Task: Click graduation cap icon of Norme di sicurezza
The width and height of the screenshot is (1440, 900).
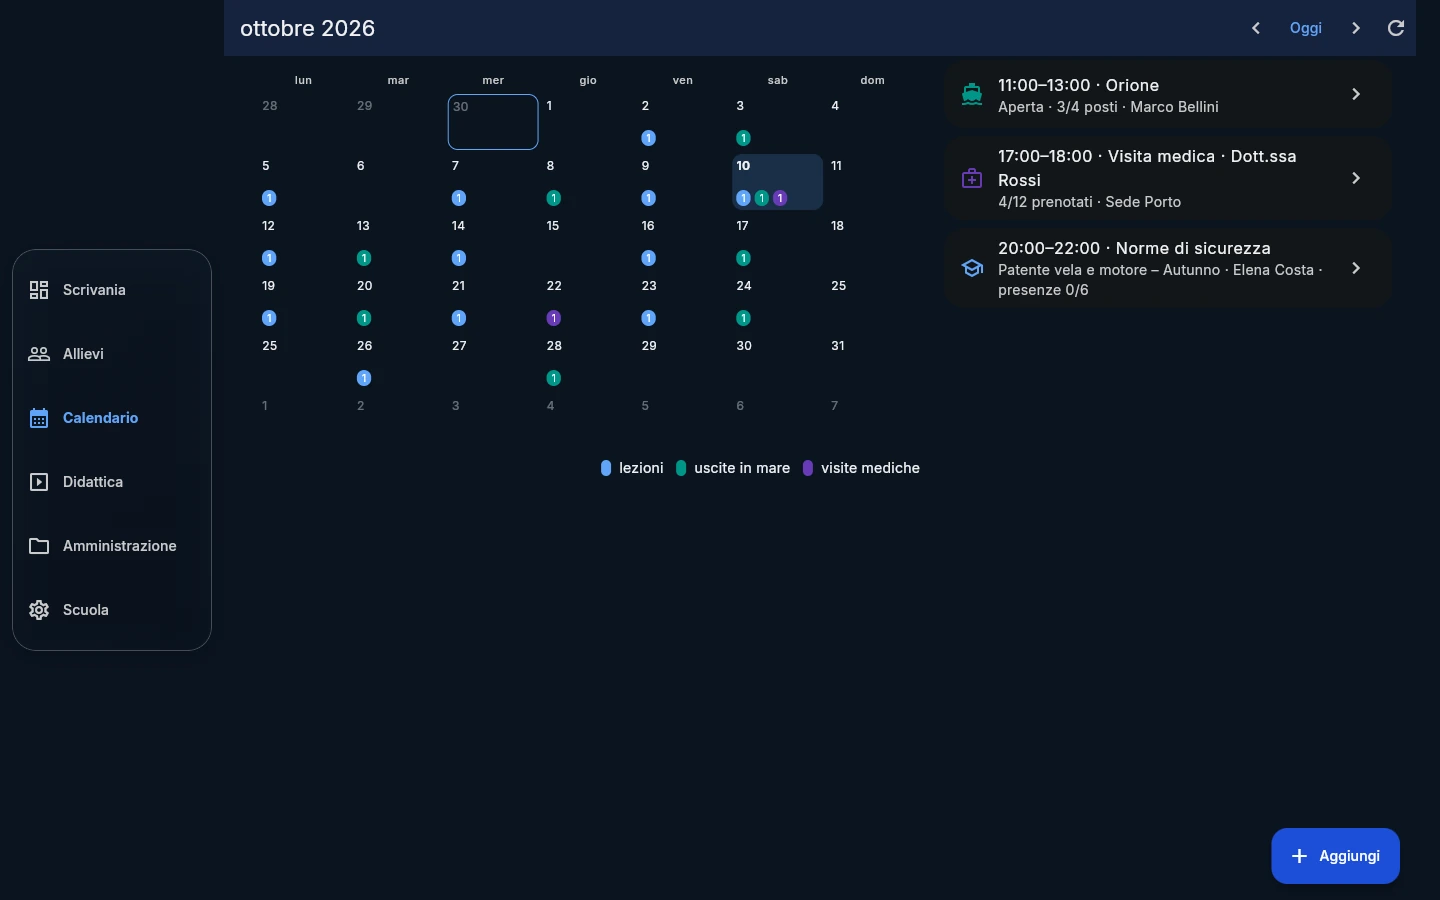Action: [x=972, y=268]
